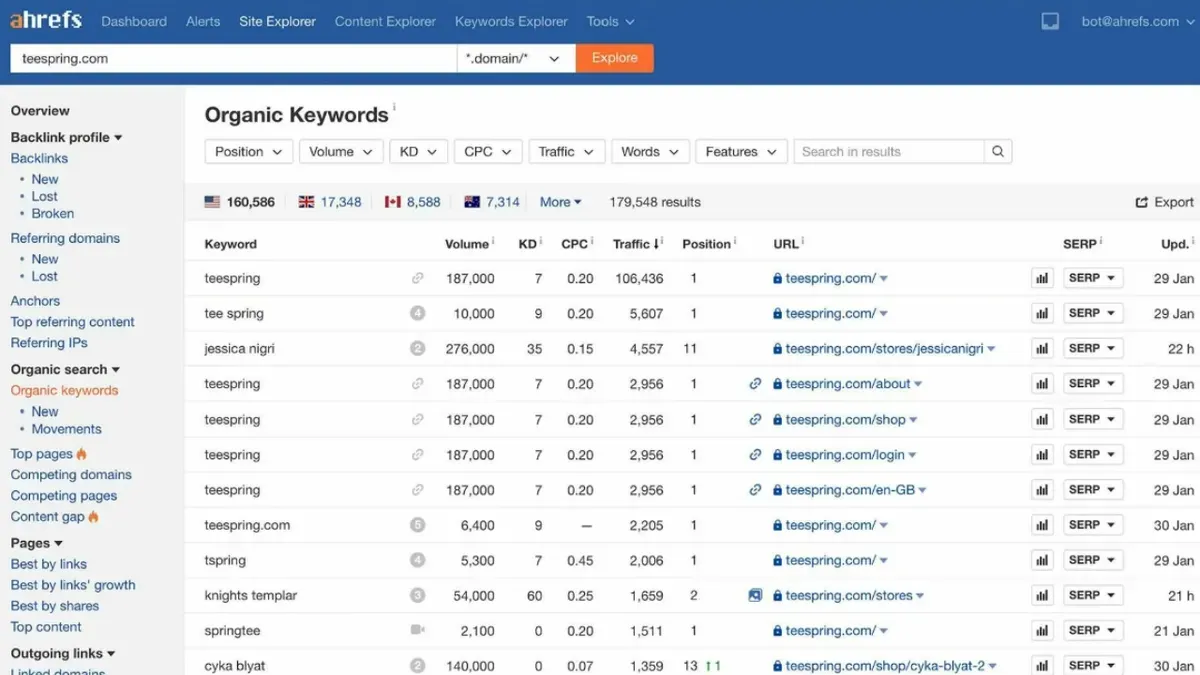Open the Dashboard menu
This screenshot has width=1200, height=675.
[x=134, y=21]
